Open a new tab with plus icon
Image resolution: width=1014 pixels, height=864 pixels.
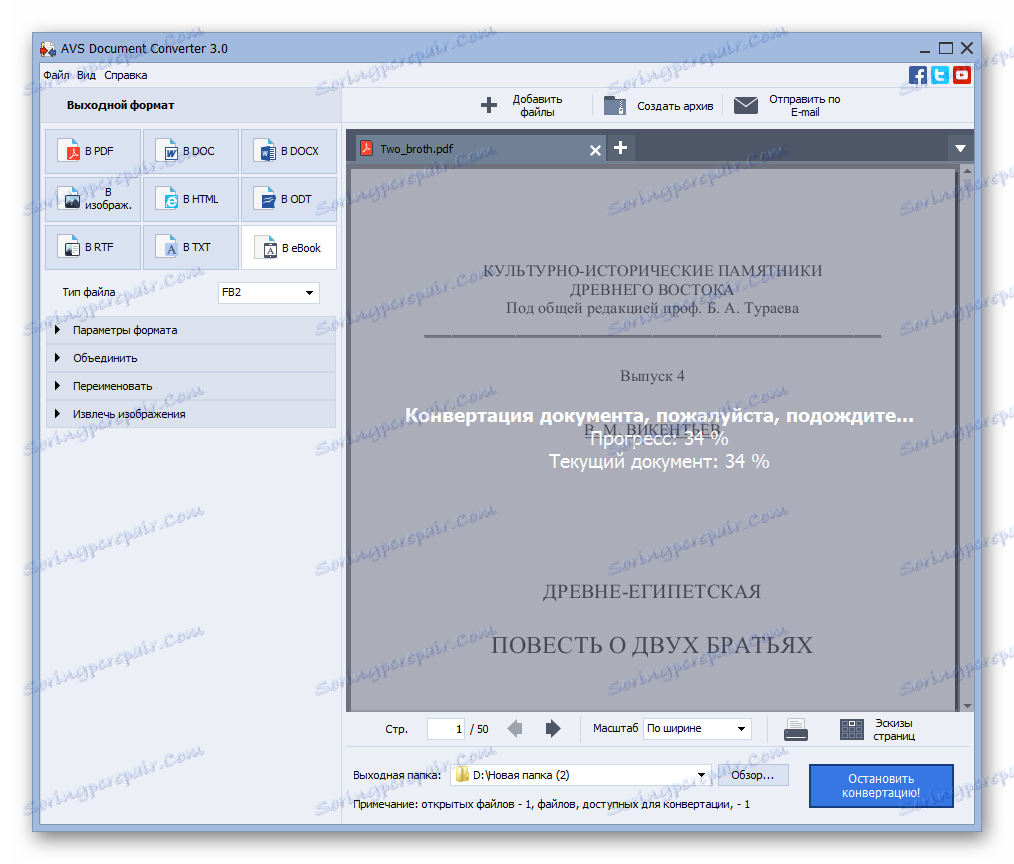620,148
